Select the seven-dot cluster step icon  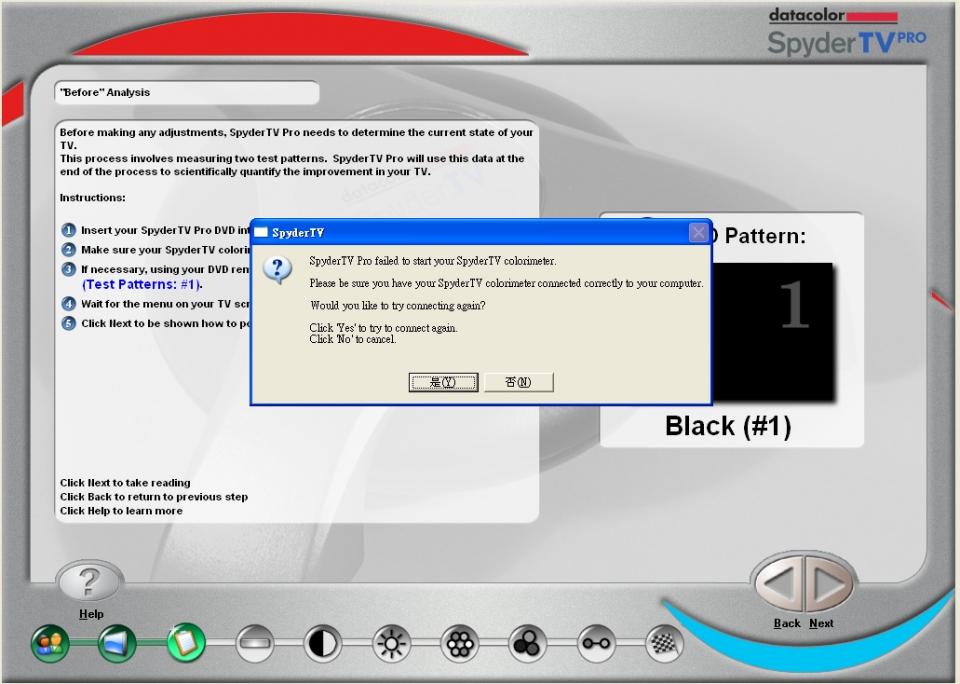(459, 645)
